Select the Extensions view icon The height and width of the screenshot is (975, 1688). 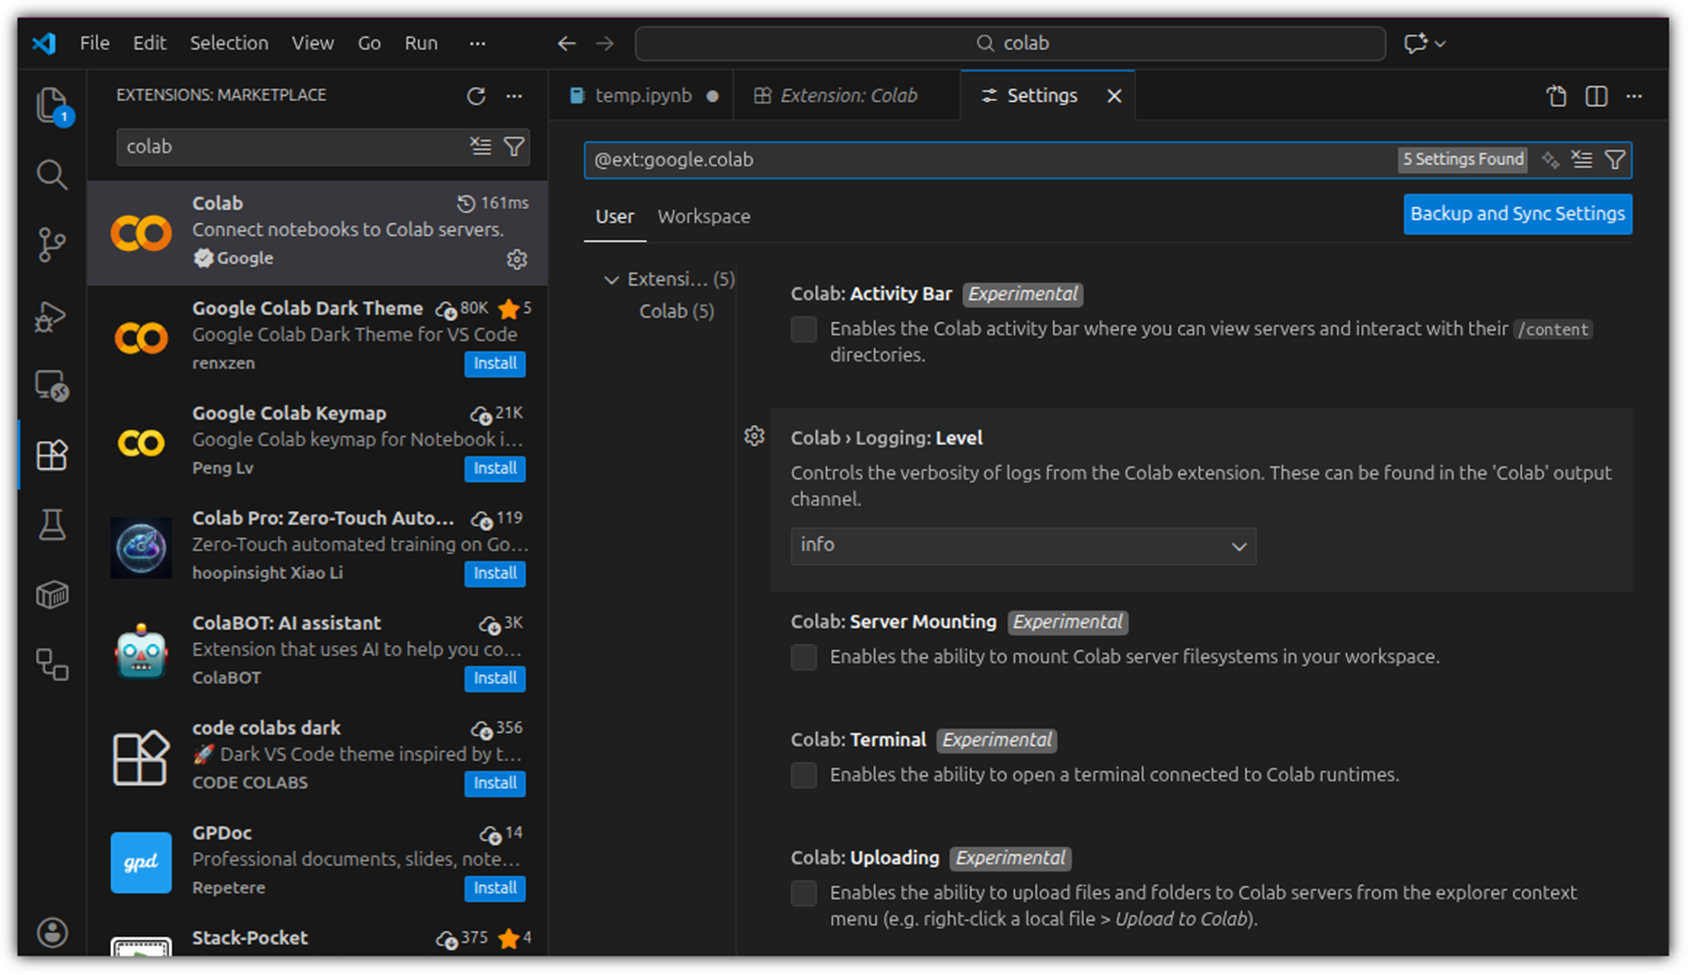point(52,455)
